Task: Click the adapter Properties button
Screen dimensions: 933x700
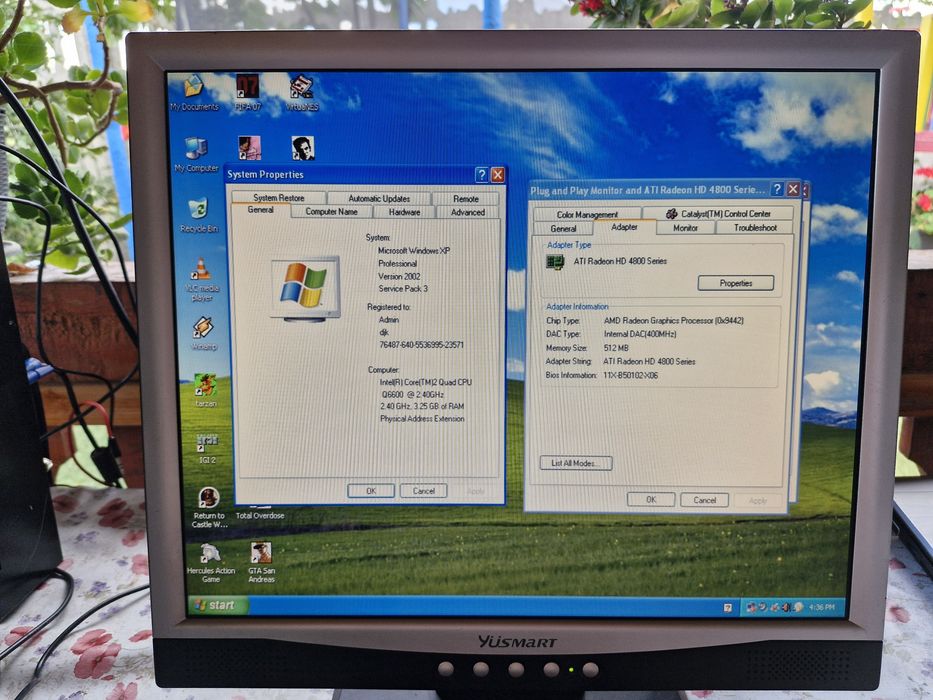Action: click(x=736, y=283)
